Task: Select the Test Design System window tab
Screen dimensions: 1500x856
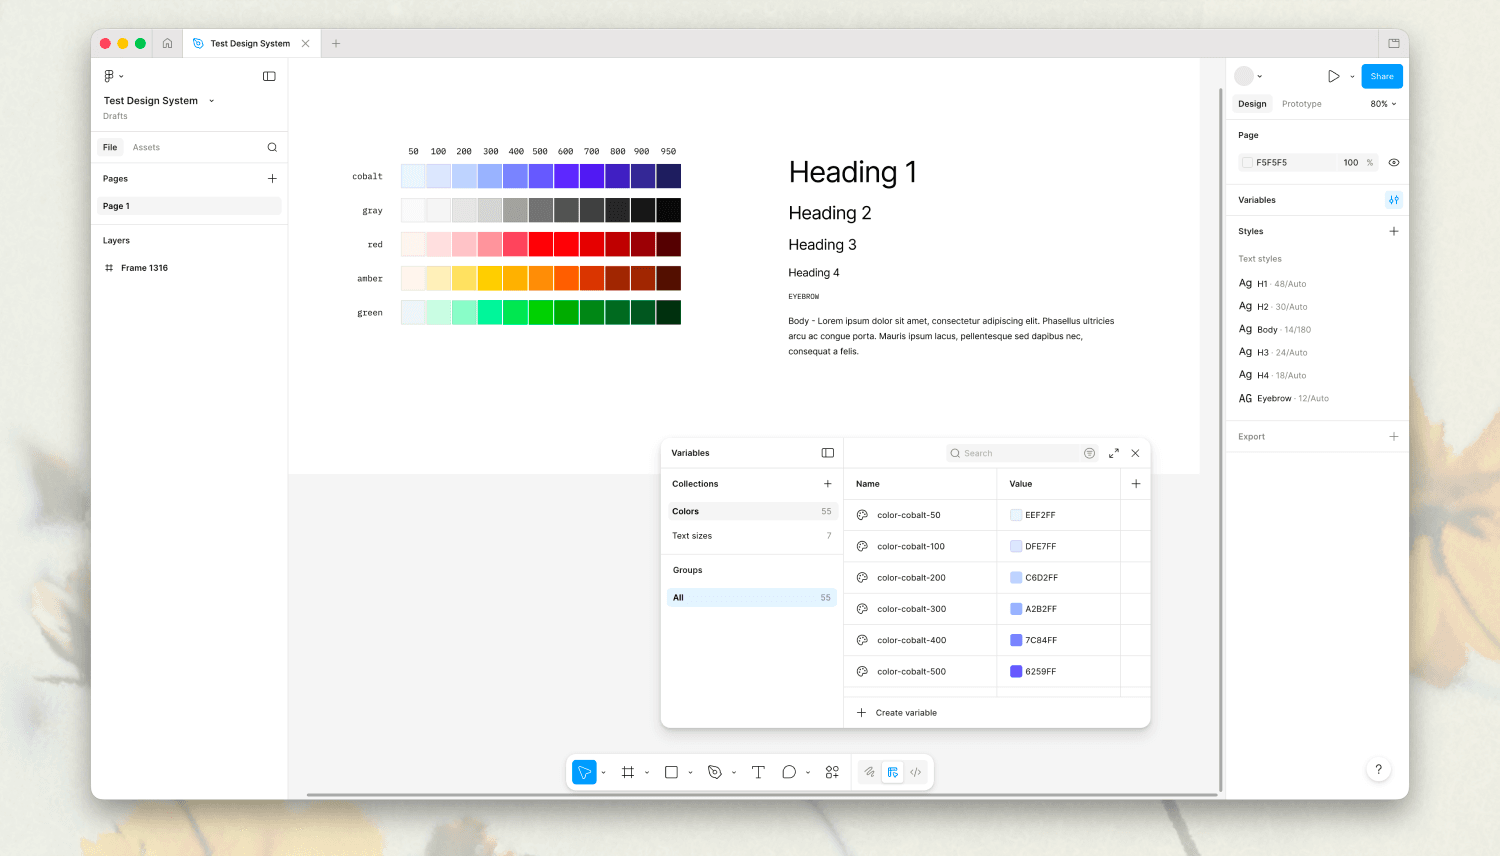Action: 250,43
